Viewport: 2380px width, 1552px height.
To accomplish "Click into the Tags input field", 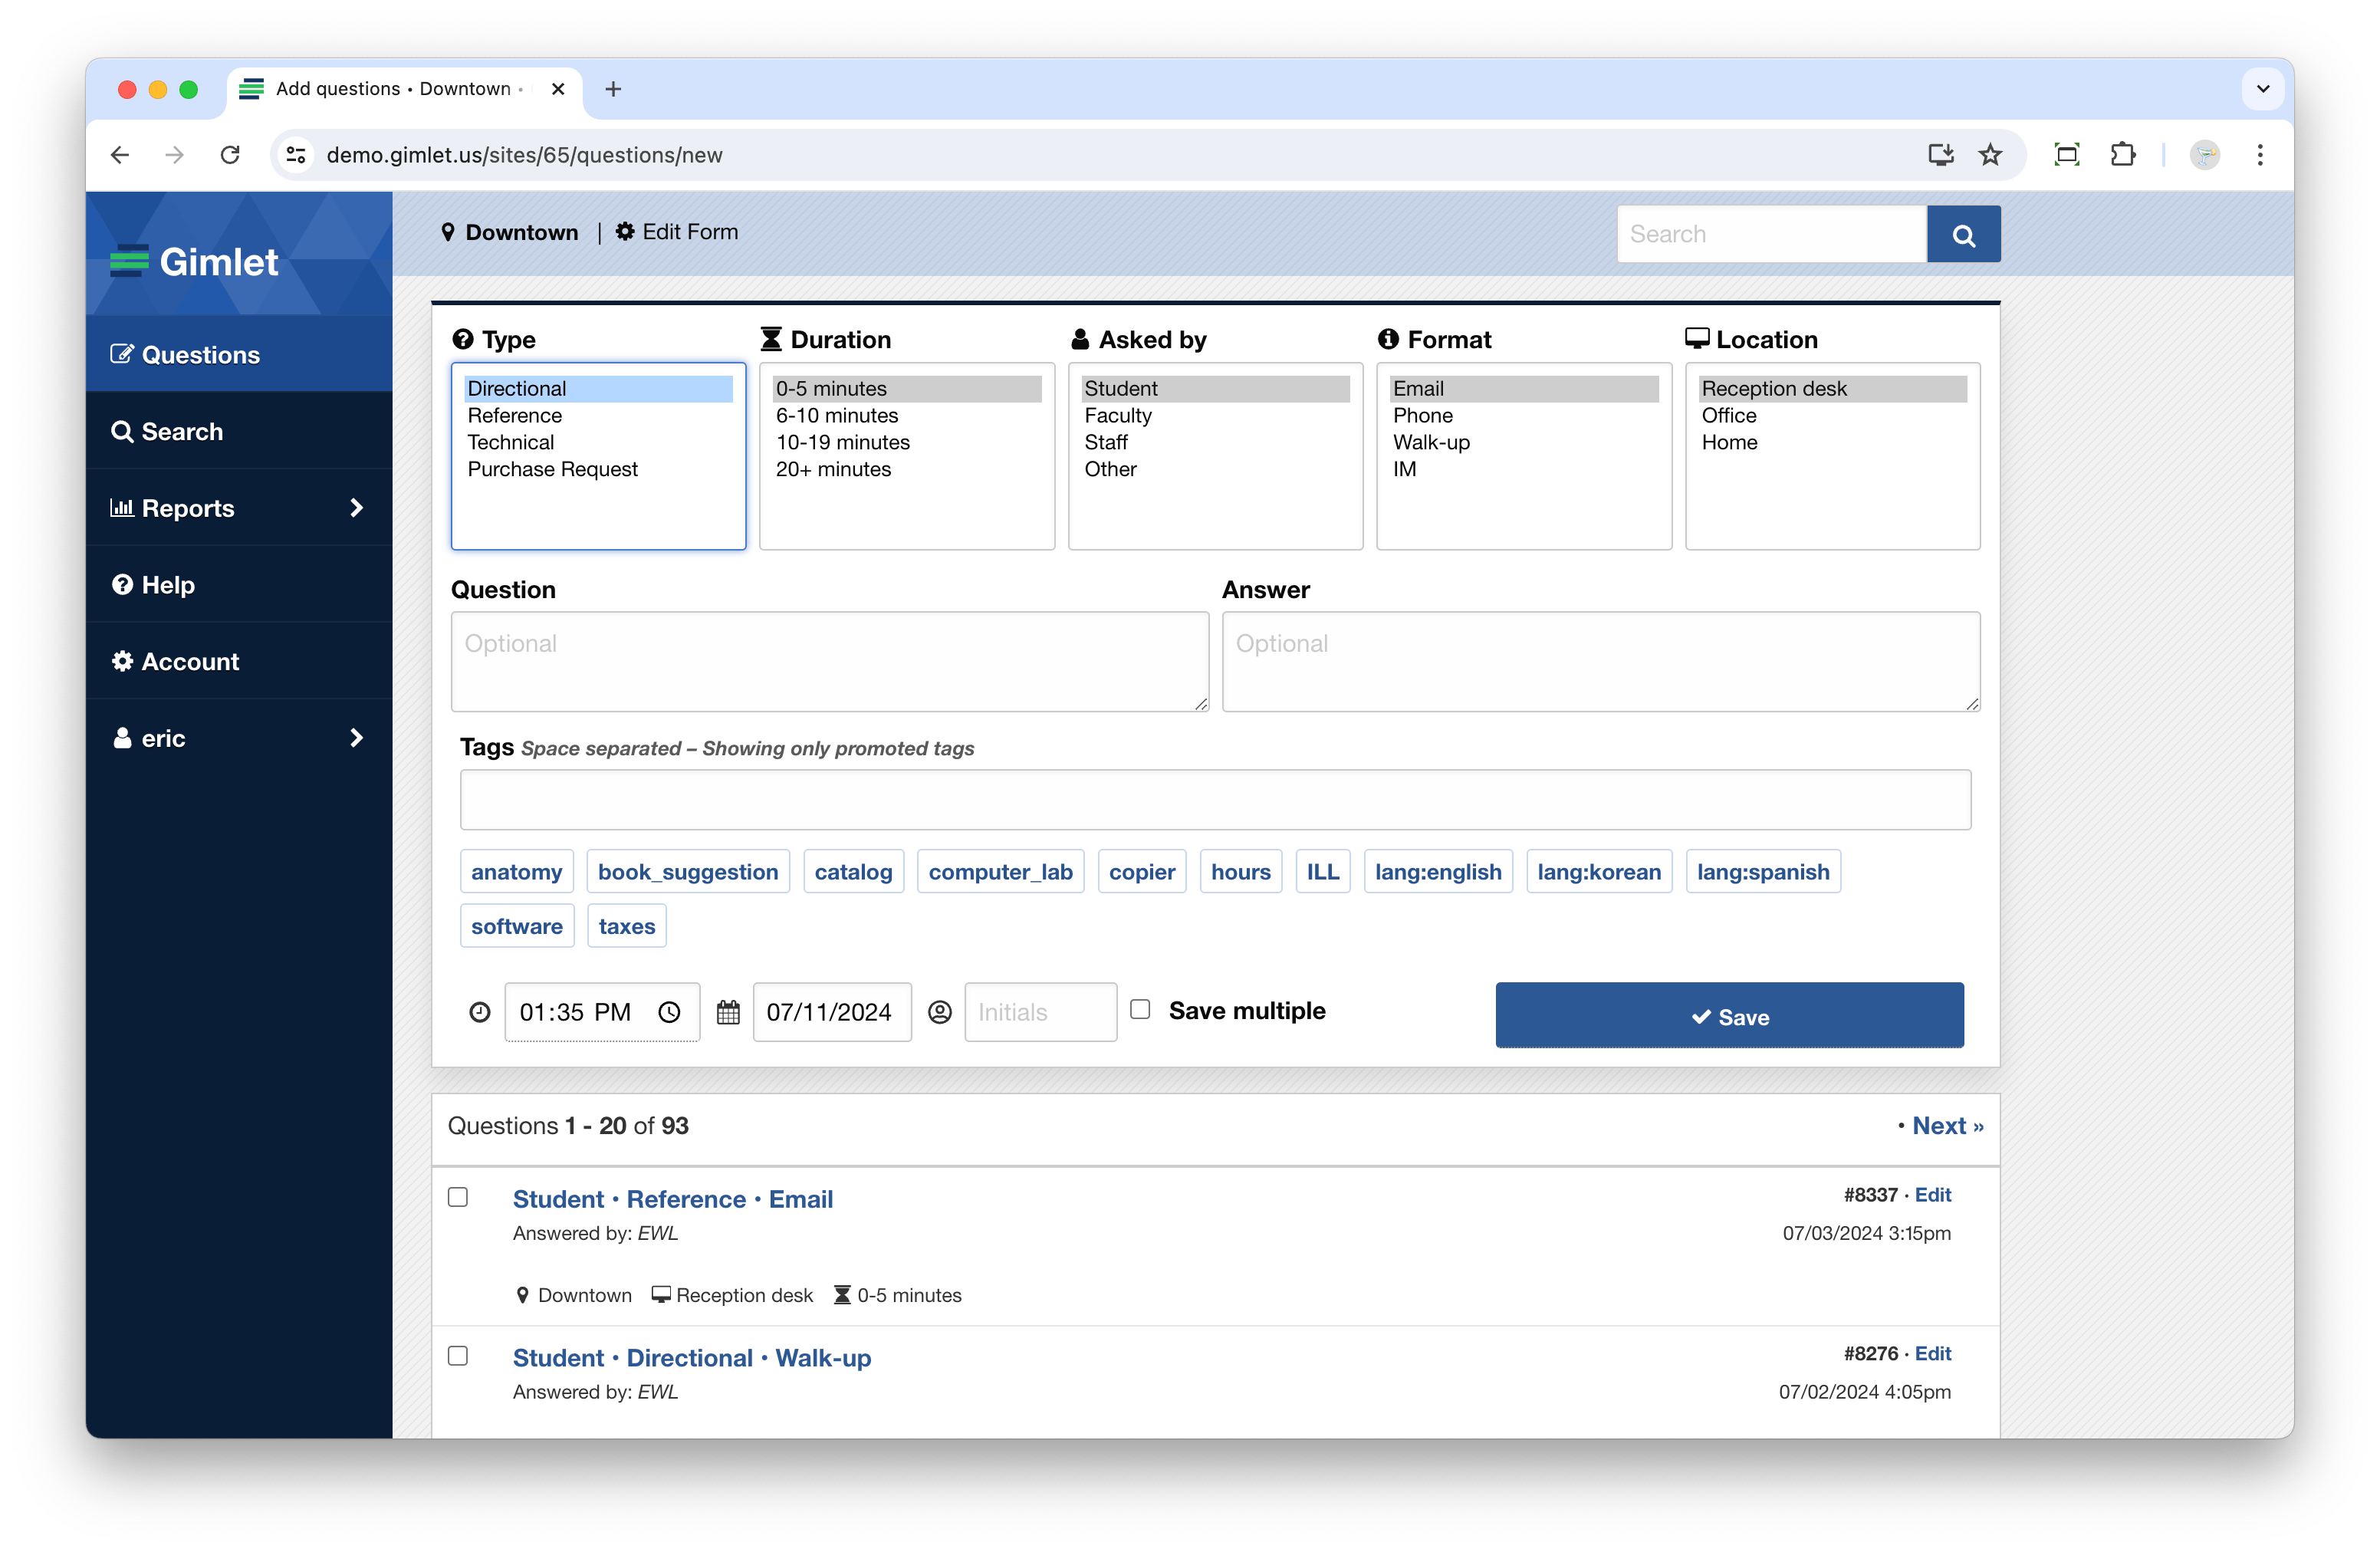I will tap(1215, 800).
